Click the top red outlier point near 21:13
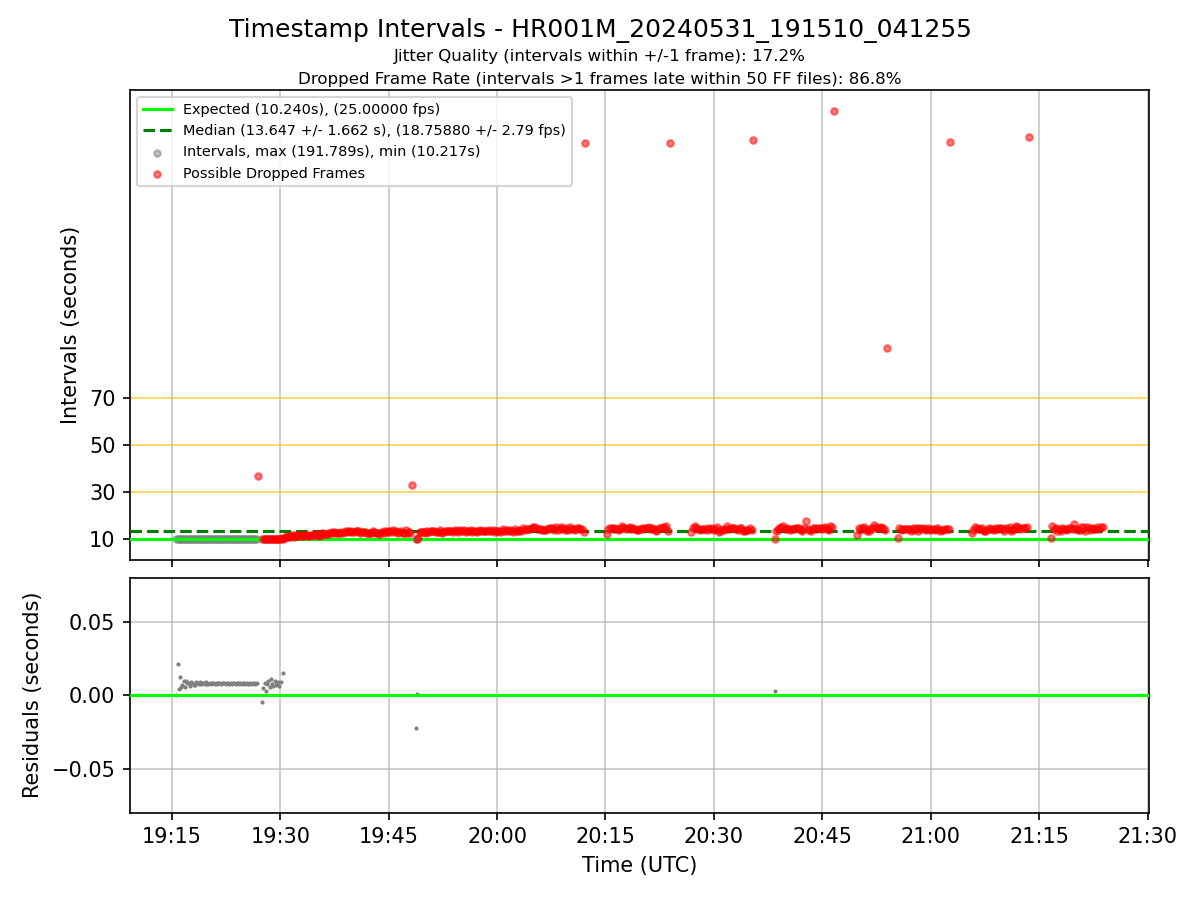Image resolution: width=1200 pixels, height=900 pixels. [1029, 137]
